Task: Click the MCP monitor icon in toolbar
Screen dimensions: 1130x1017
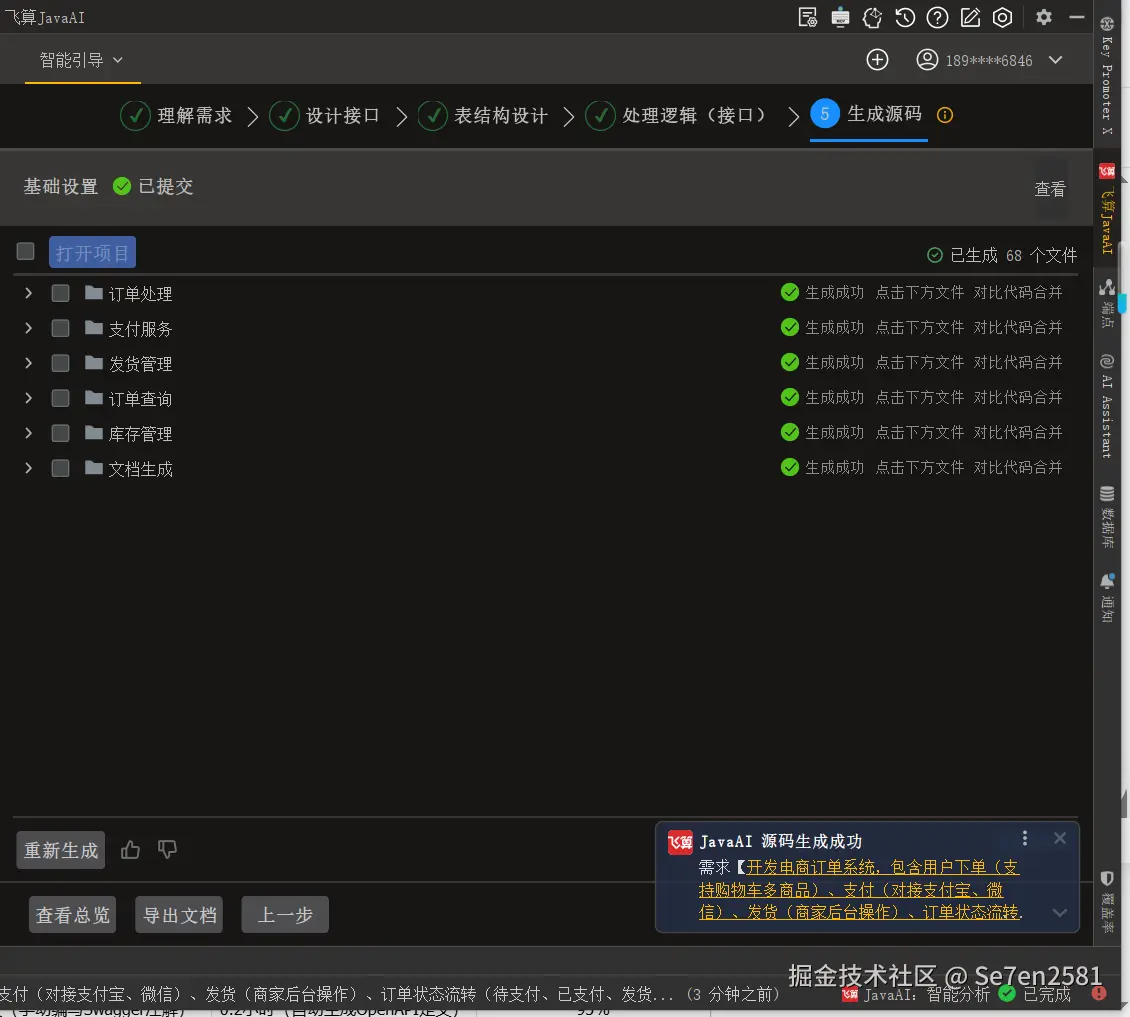Action: click(x=840, y=17)
